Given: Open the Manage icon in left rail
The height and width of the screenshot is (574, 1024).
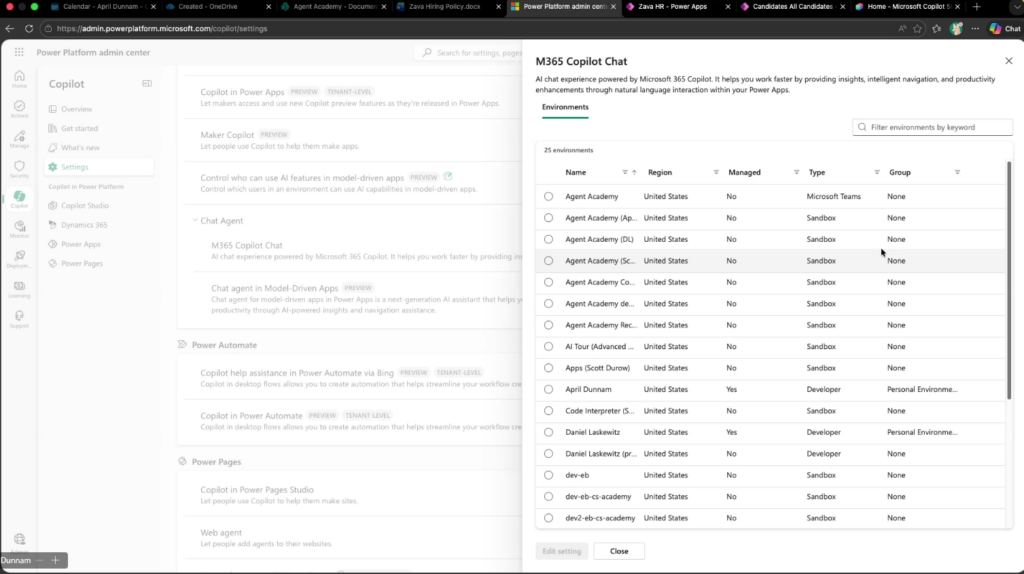Looking at the screenshot, I should (19, 139).
